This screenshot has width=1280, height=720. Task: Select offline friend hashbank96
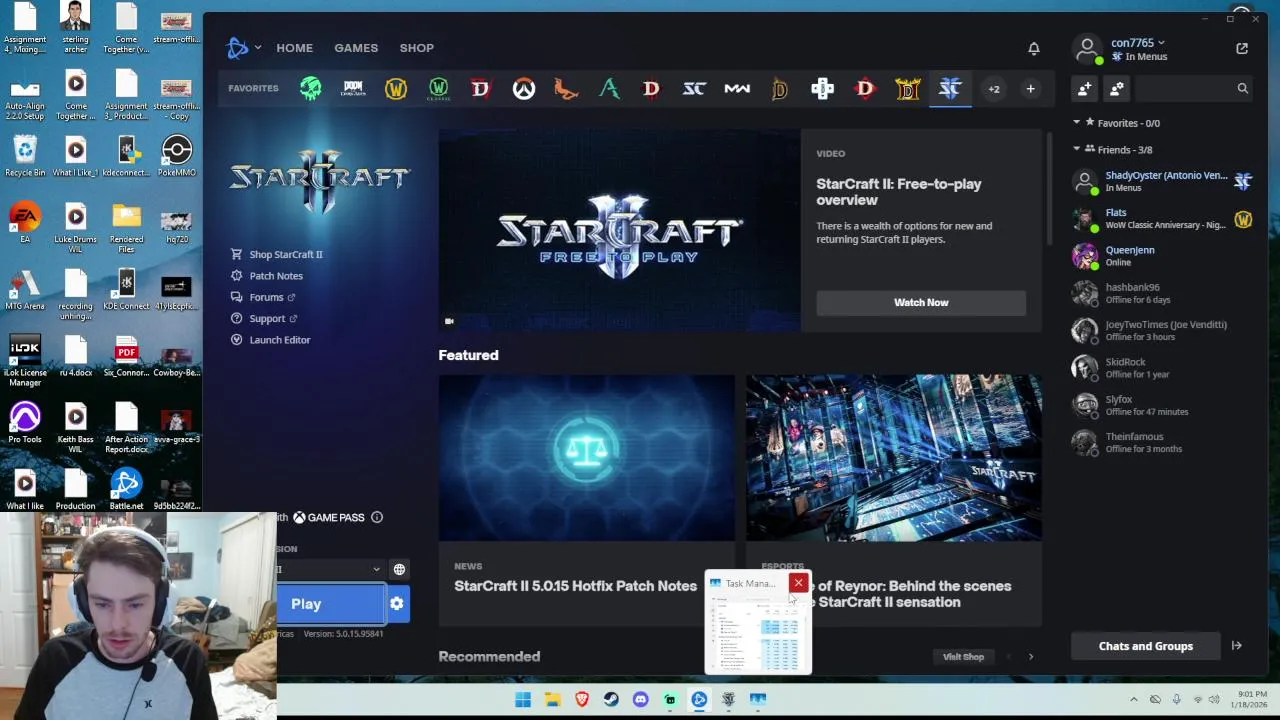pyautogui.click(x=1162, y=293)
